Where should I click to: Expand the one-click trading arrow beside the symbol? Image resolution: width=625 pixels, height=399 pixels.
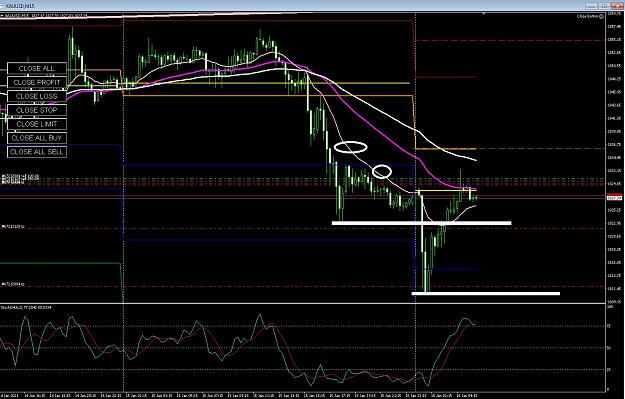click(x=1, y=16)
